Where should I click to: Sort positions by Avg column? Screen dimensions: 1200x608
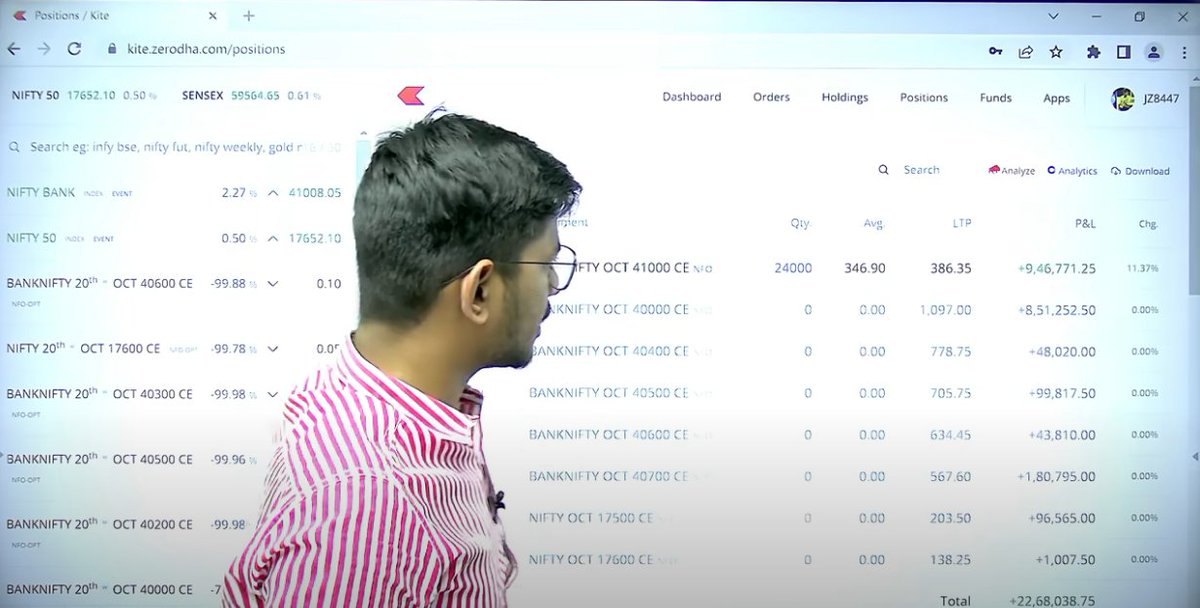(873, 224)
